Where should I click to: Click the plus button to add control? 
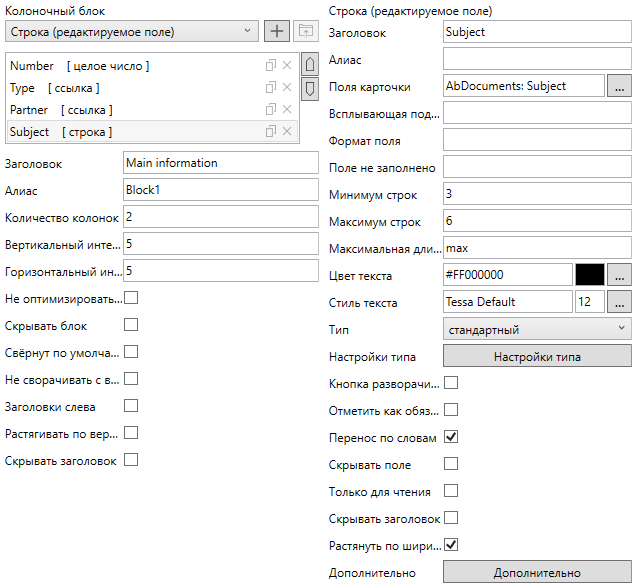click(276, 32)
